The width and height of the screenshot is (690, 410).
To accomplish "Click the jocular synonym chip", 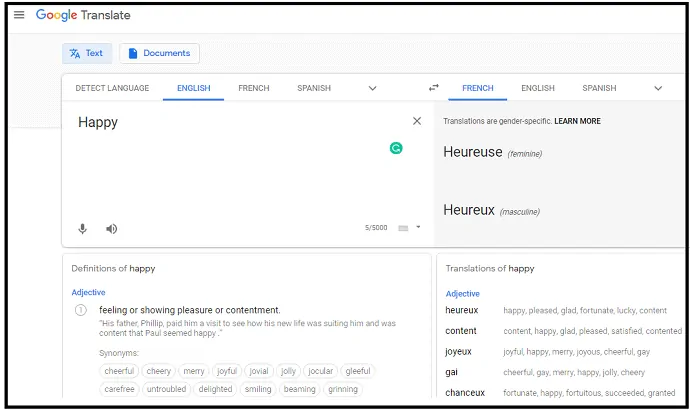I will pyautogui.click(x=320, y=371).
